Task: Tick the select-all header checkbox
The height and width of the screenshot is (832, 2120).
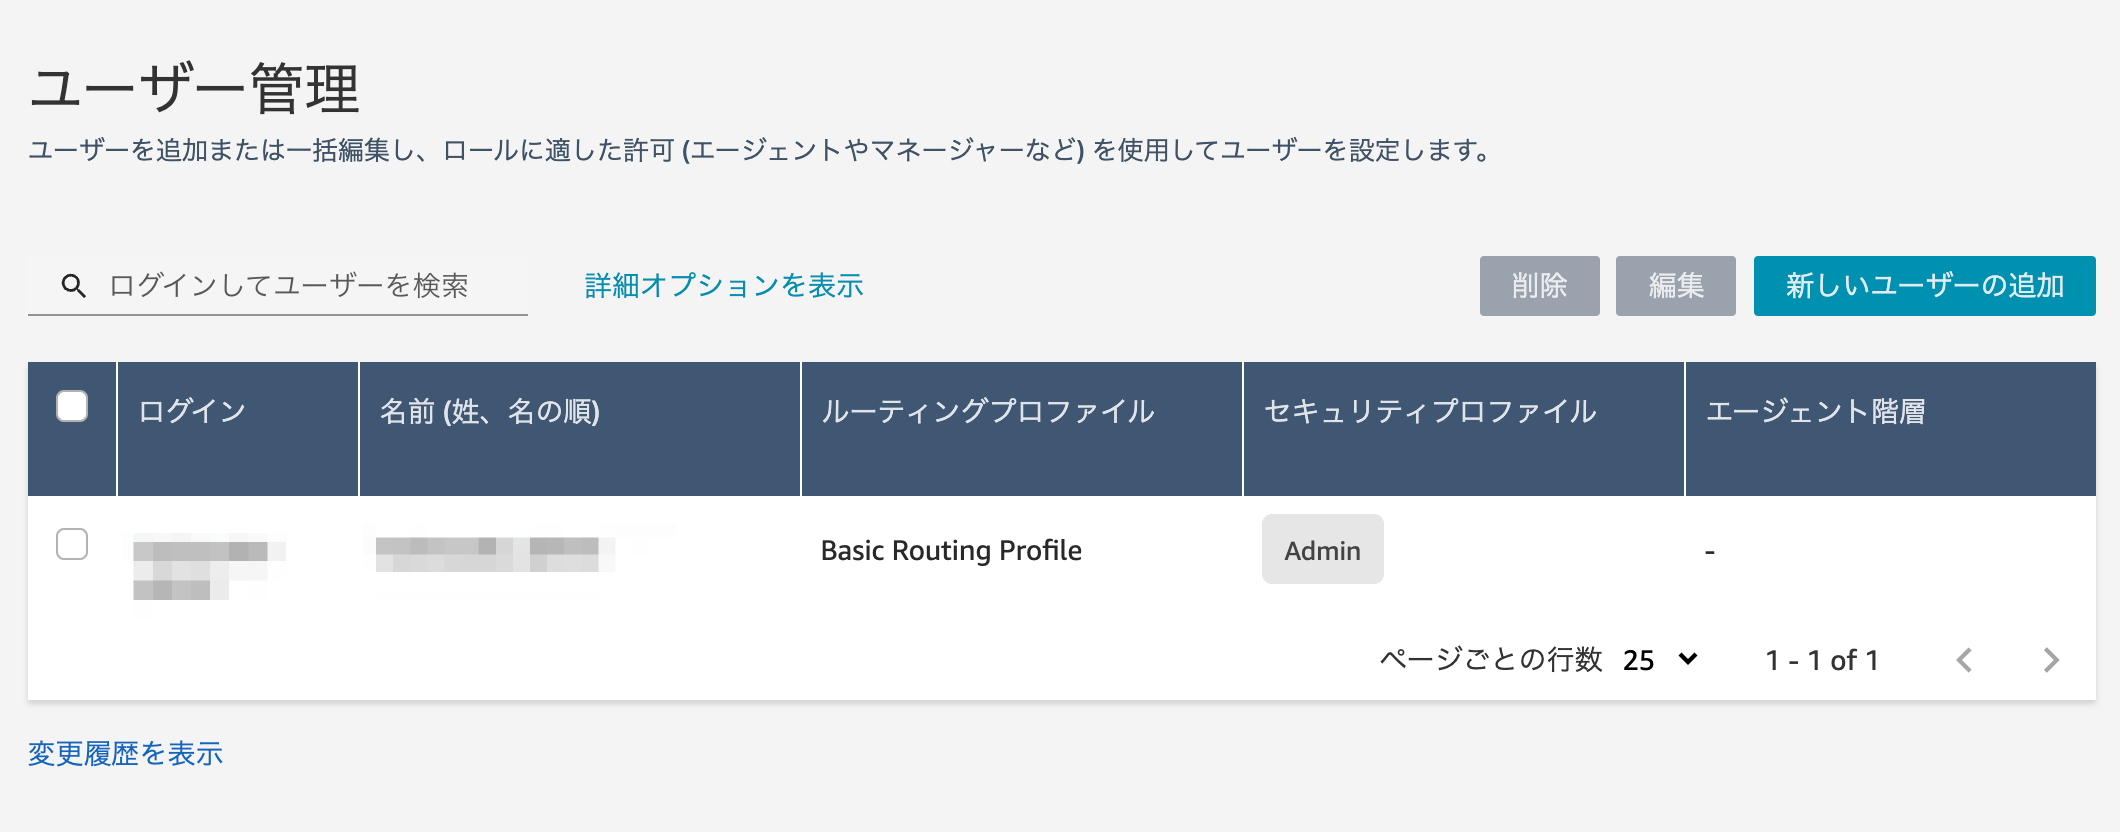Action: [72, 406]
